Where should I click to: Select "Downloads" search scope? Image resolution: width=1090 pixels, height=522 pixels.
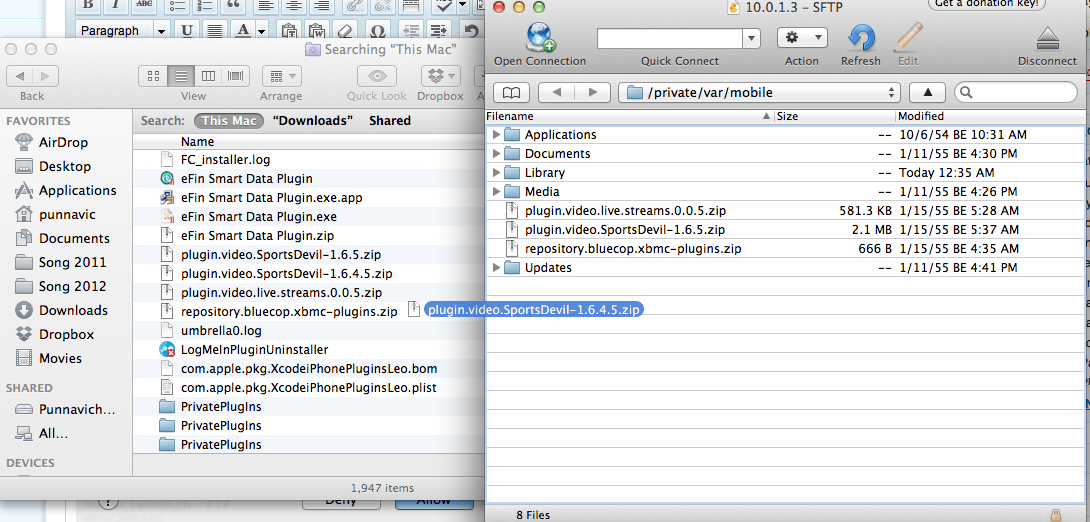[x=312, y=120]
